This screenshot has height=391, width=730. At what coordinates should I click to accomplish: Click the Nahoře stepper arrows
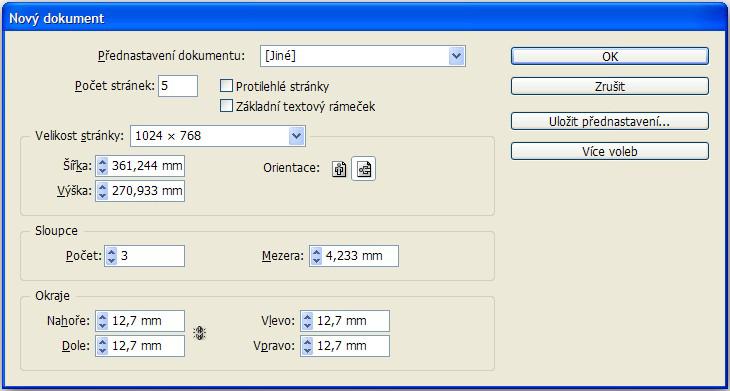pyautogui.click(x=102, y=321)
